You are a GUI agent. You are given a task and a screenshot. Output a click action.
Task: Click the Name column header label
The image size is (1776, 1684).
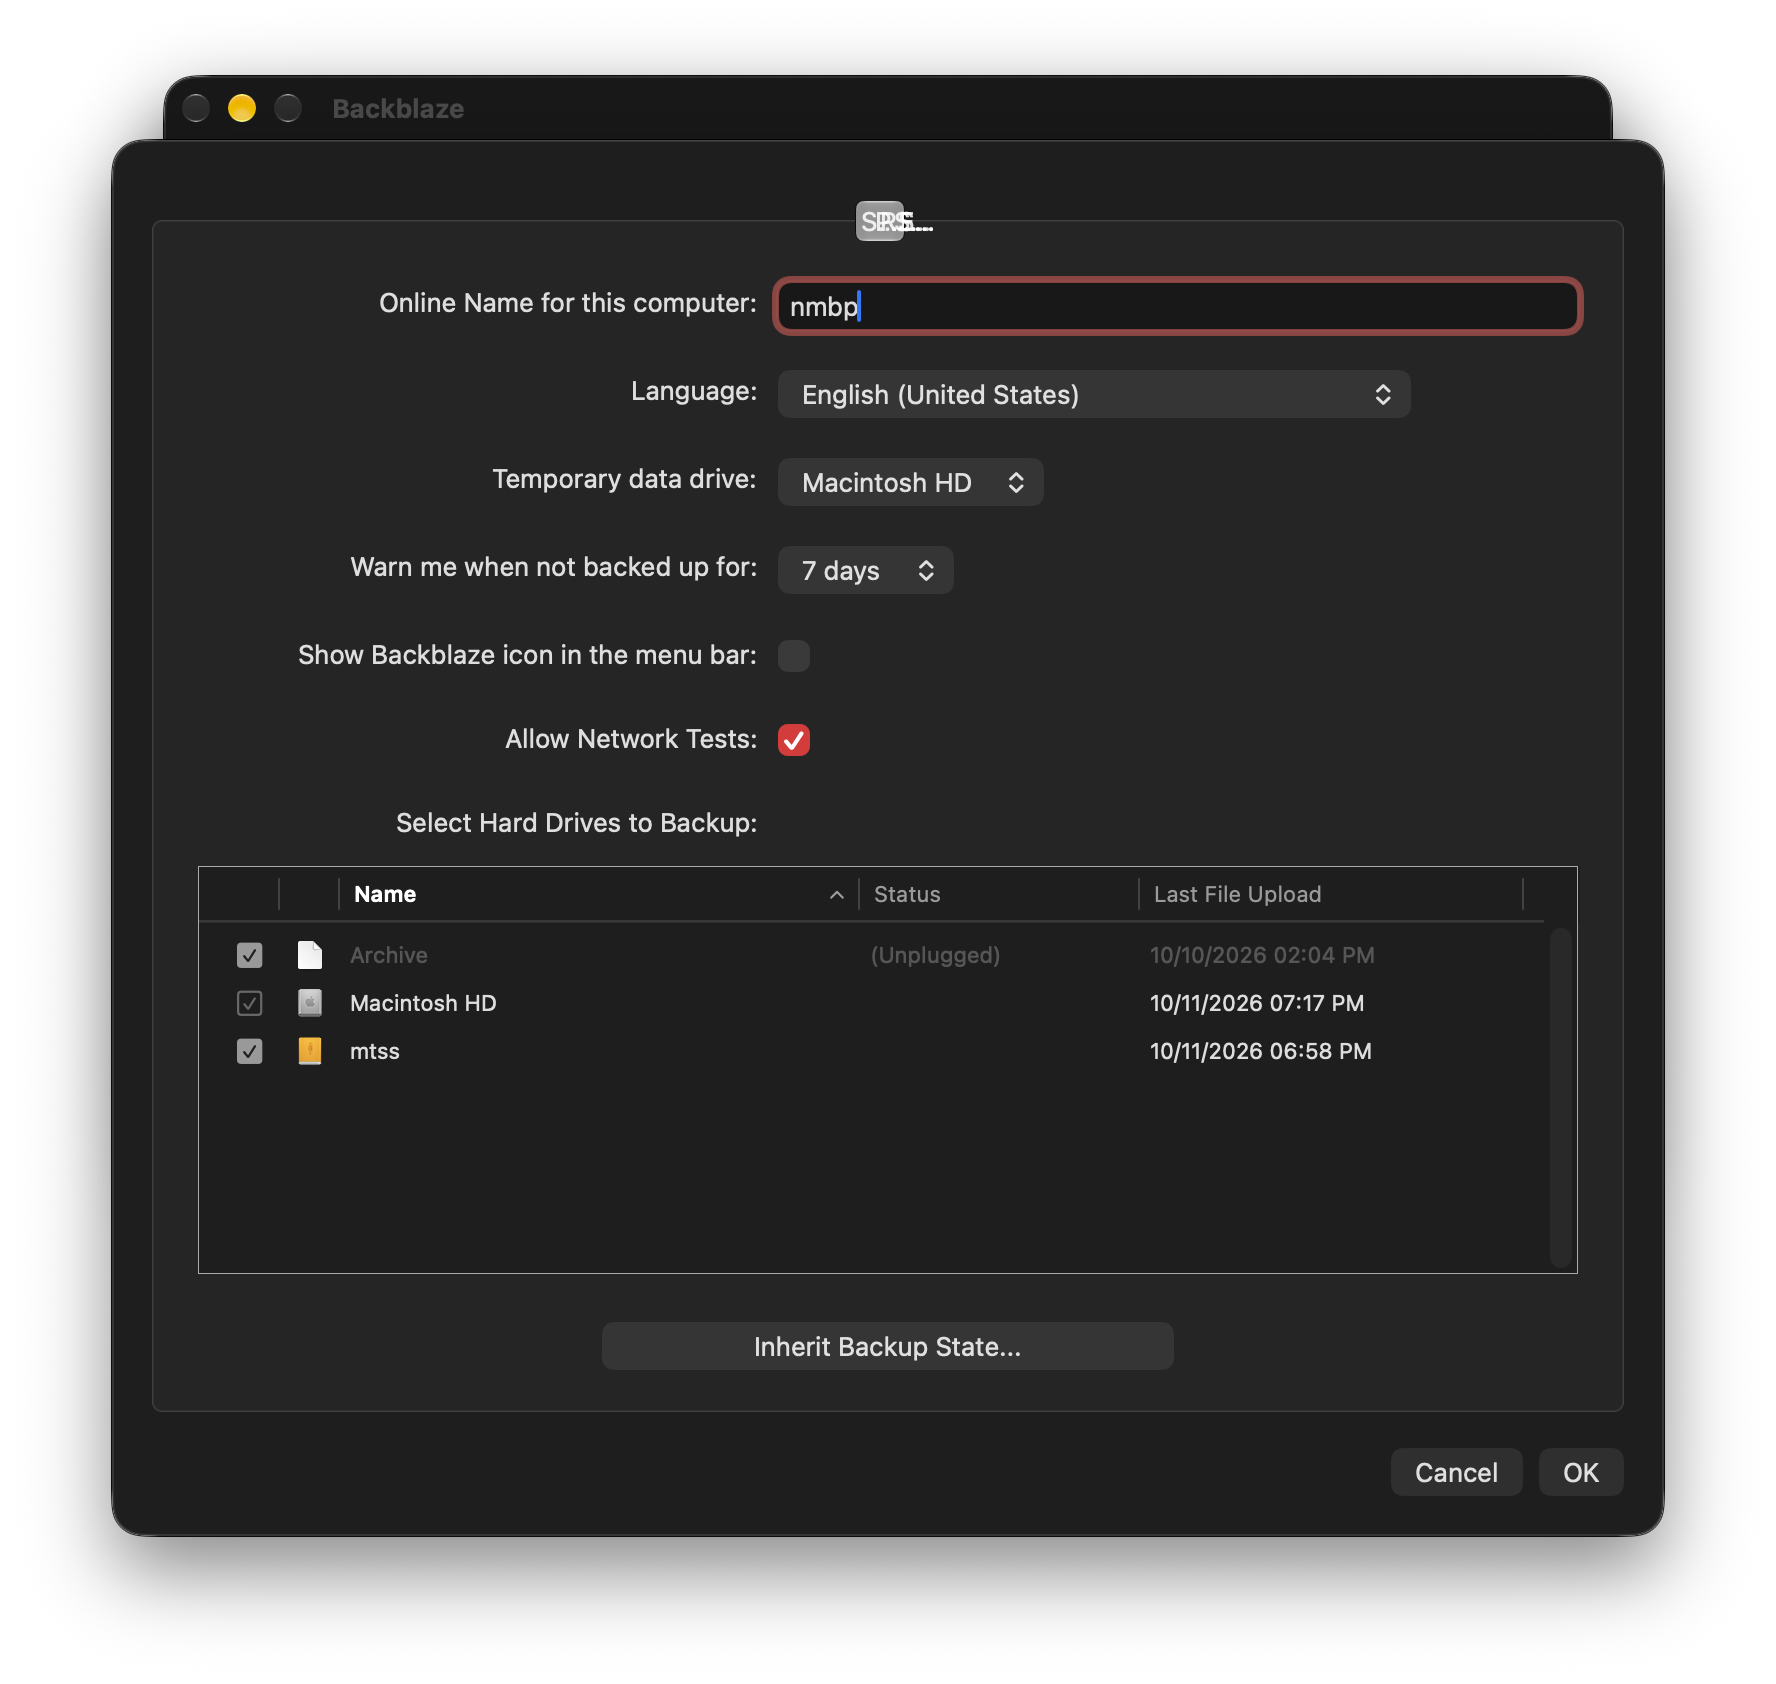[385, 894]
